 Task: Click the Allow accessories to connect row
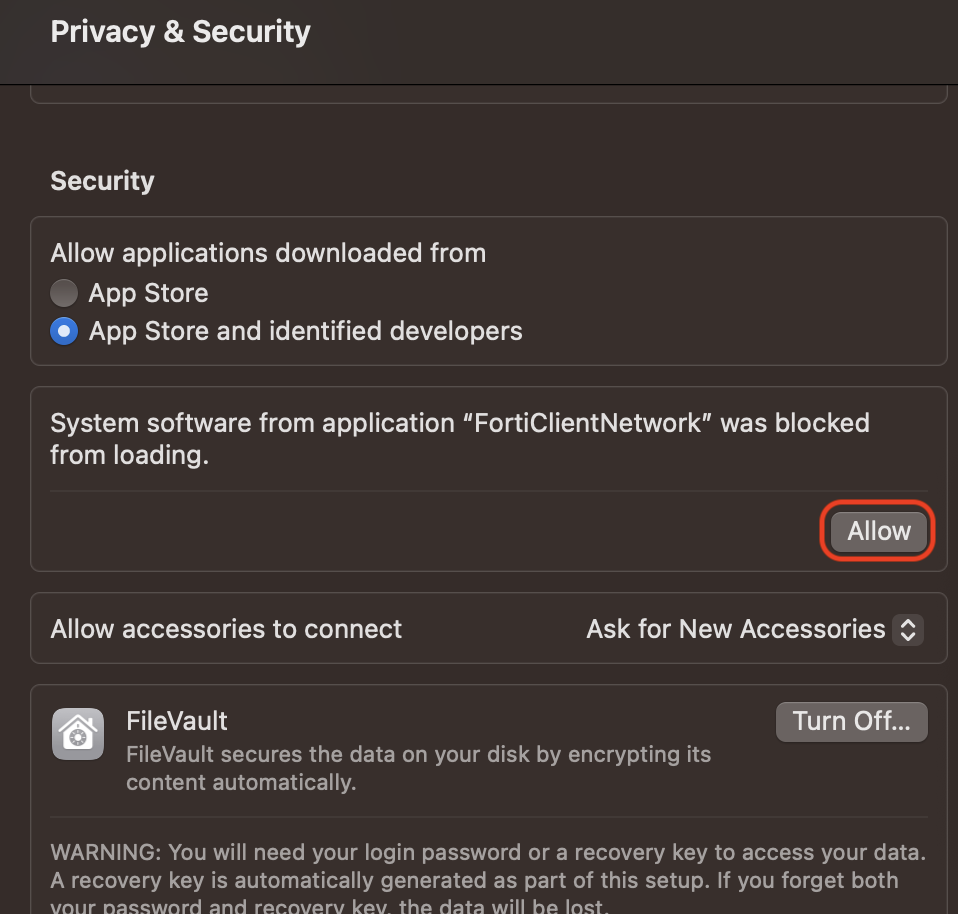(488, 628)
